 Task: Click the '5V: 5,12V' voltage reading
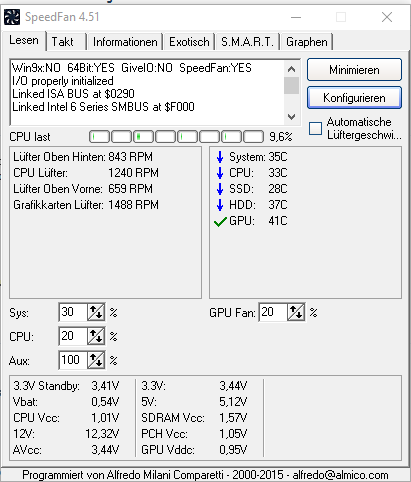click(x=194, y=402)
